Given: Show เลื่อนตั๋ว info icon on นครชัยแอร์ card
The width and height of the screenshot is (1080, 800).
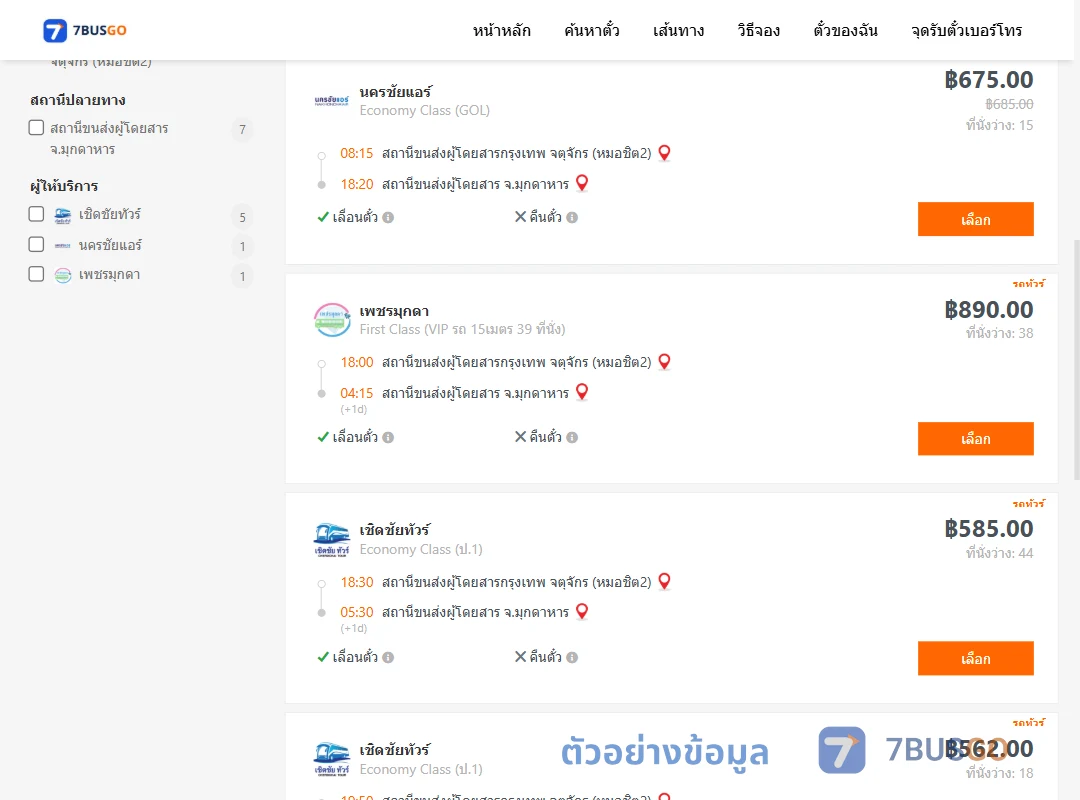Looking at the screenshot, I should (388, 218).
